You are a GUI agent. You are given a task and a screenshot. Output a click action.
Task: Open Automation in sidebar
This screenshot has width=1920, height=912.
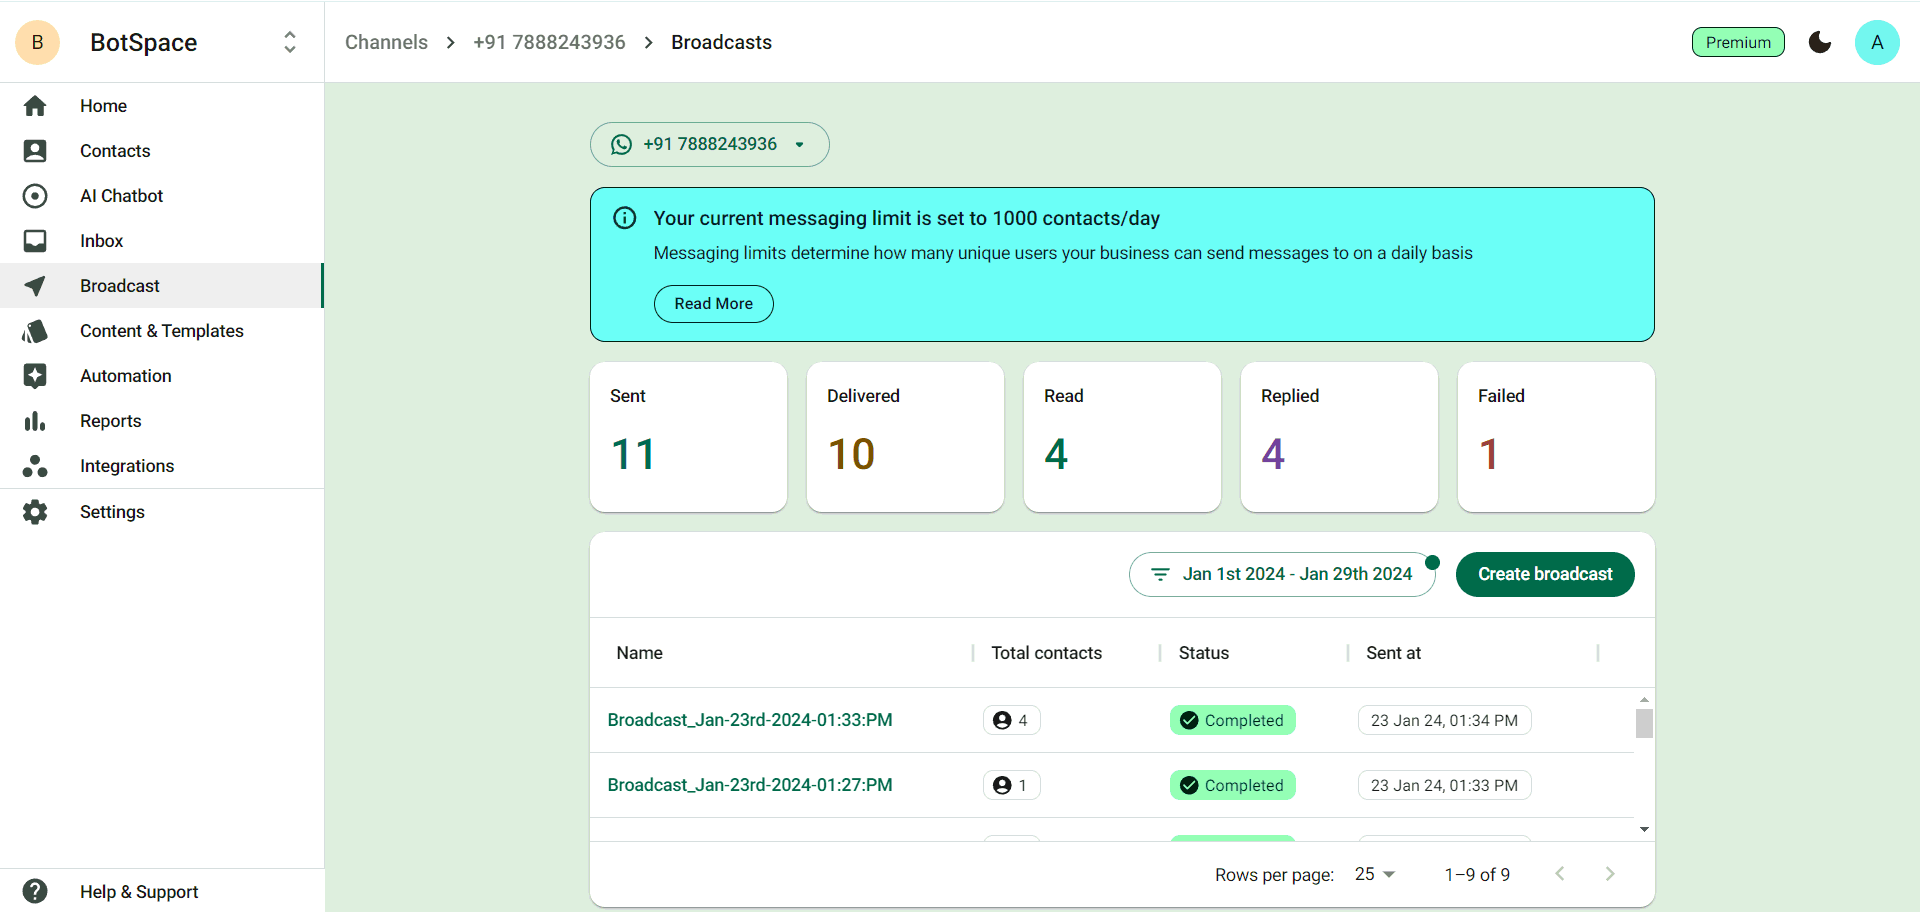tap(161, 376)
